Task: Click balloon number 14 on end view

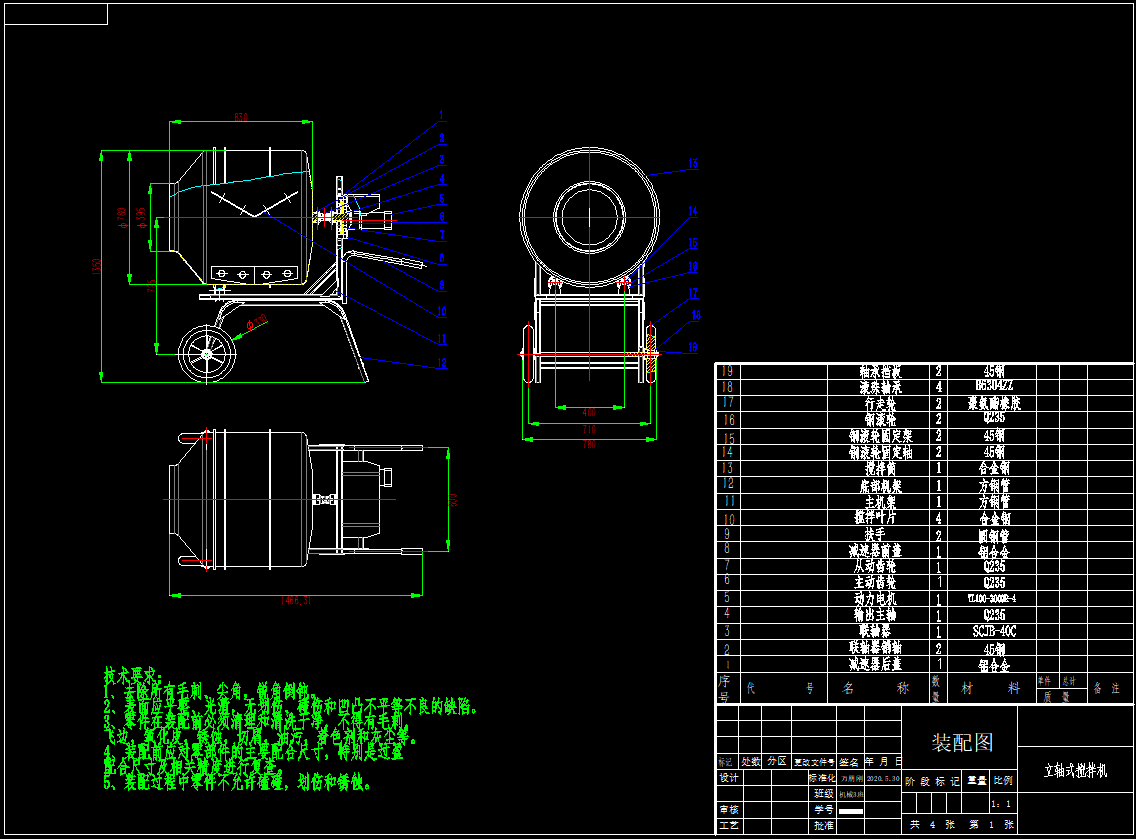Action: pos(693,212)
